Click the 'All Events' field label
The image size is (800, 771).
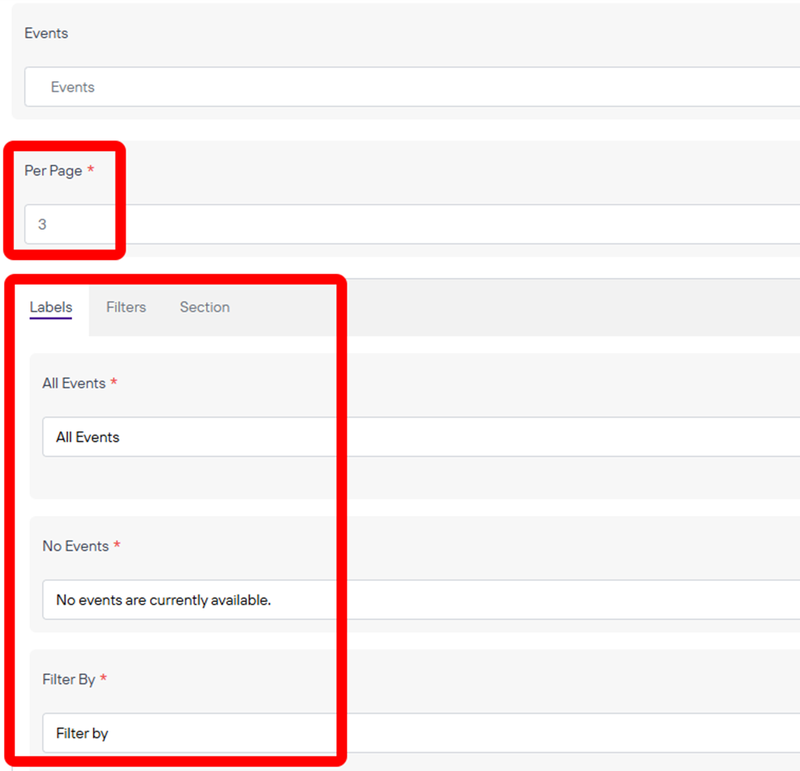pos(74,383)
